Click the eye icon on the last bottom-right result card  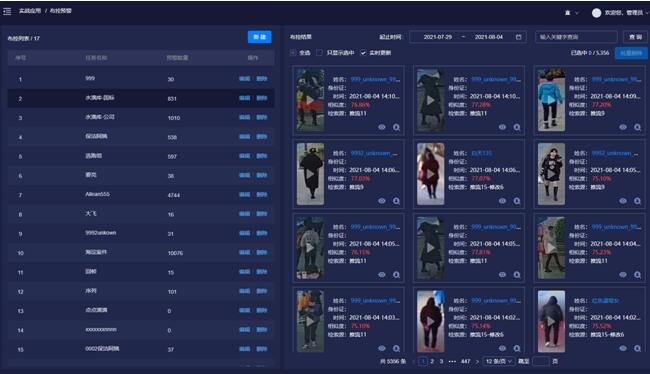(623, 348)
